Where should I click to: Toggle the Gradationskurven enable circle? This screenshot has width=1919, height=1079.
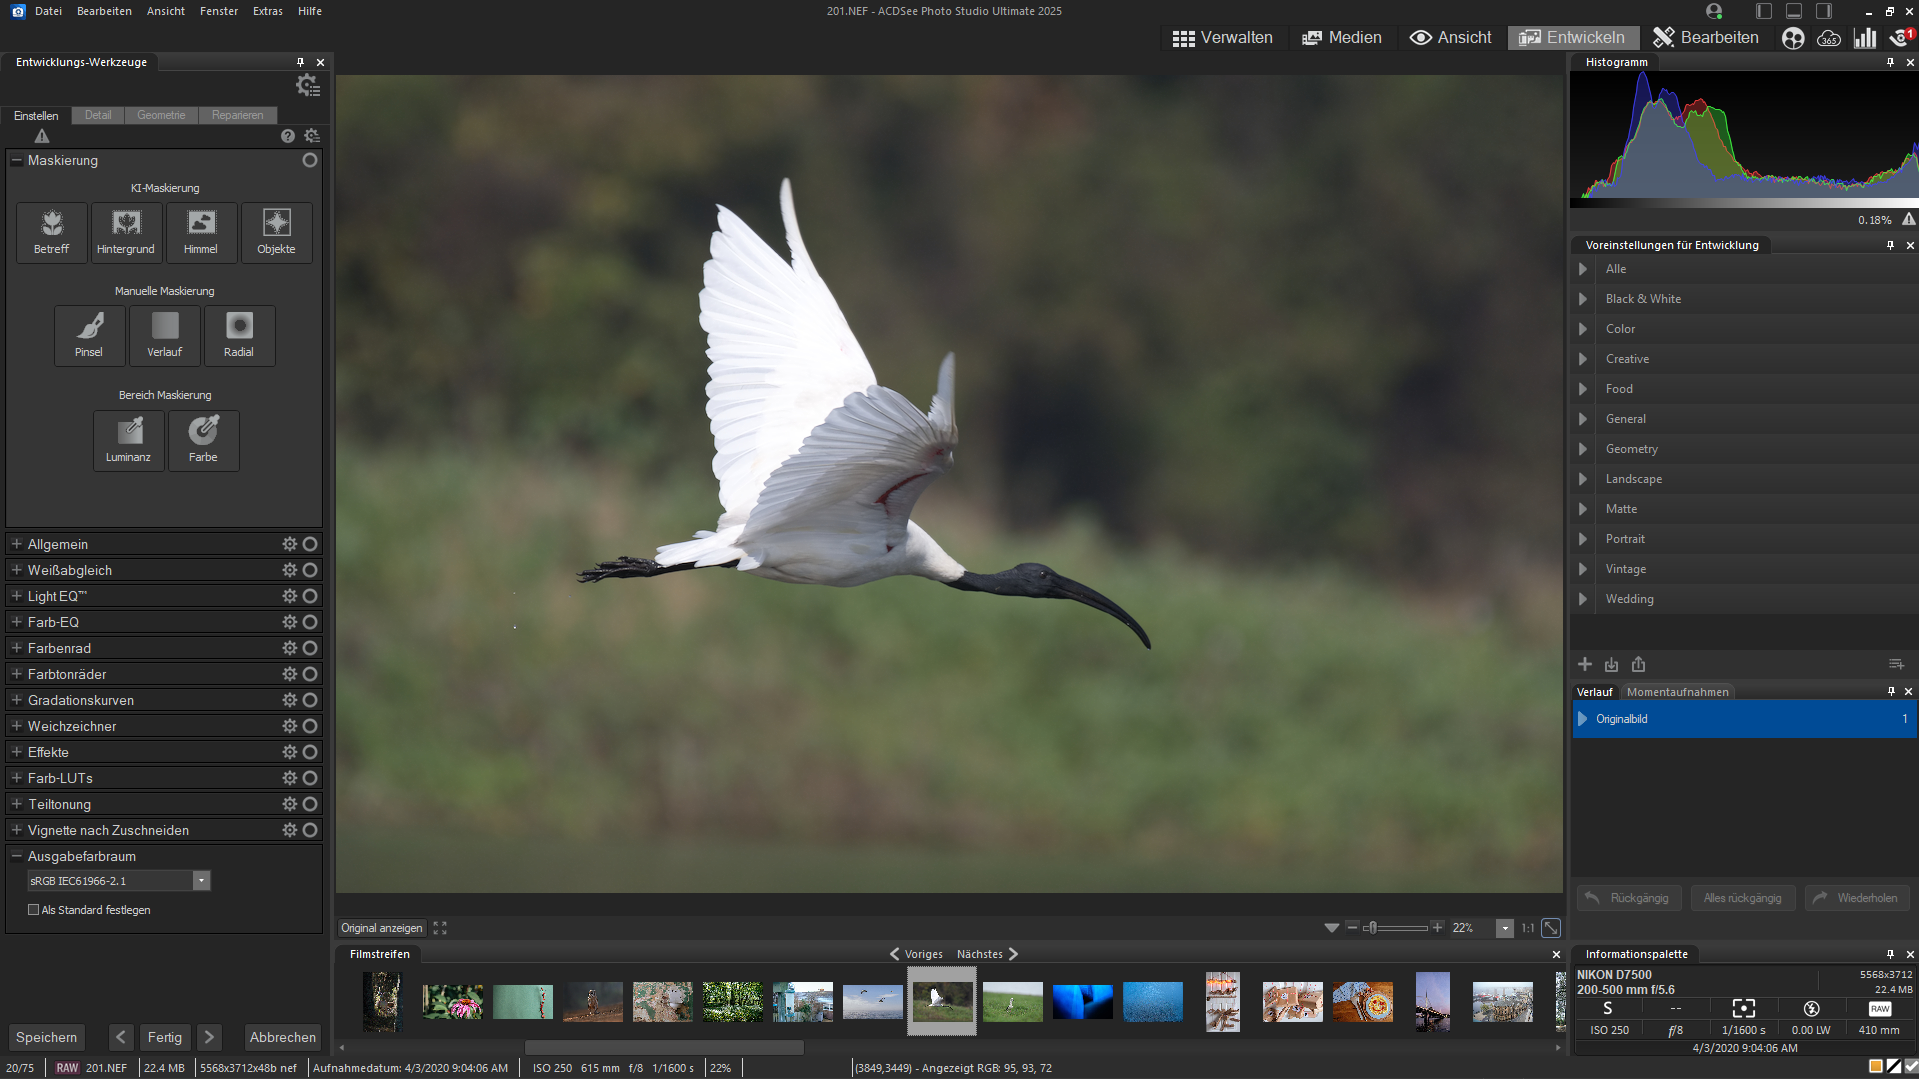pos(310,700)
